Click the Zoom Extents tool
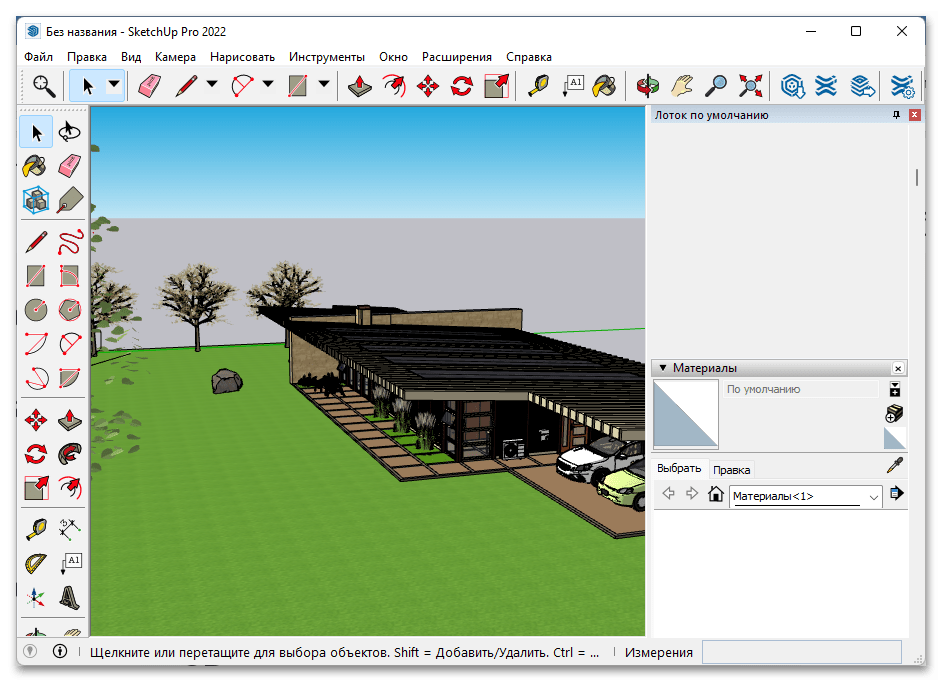942x682 pixels. pyautogui.click(x=750, y=86)
